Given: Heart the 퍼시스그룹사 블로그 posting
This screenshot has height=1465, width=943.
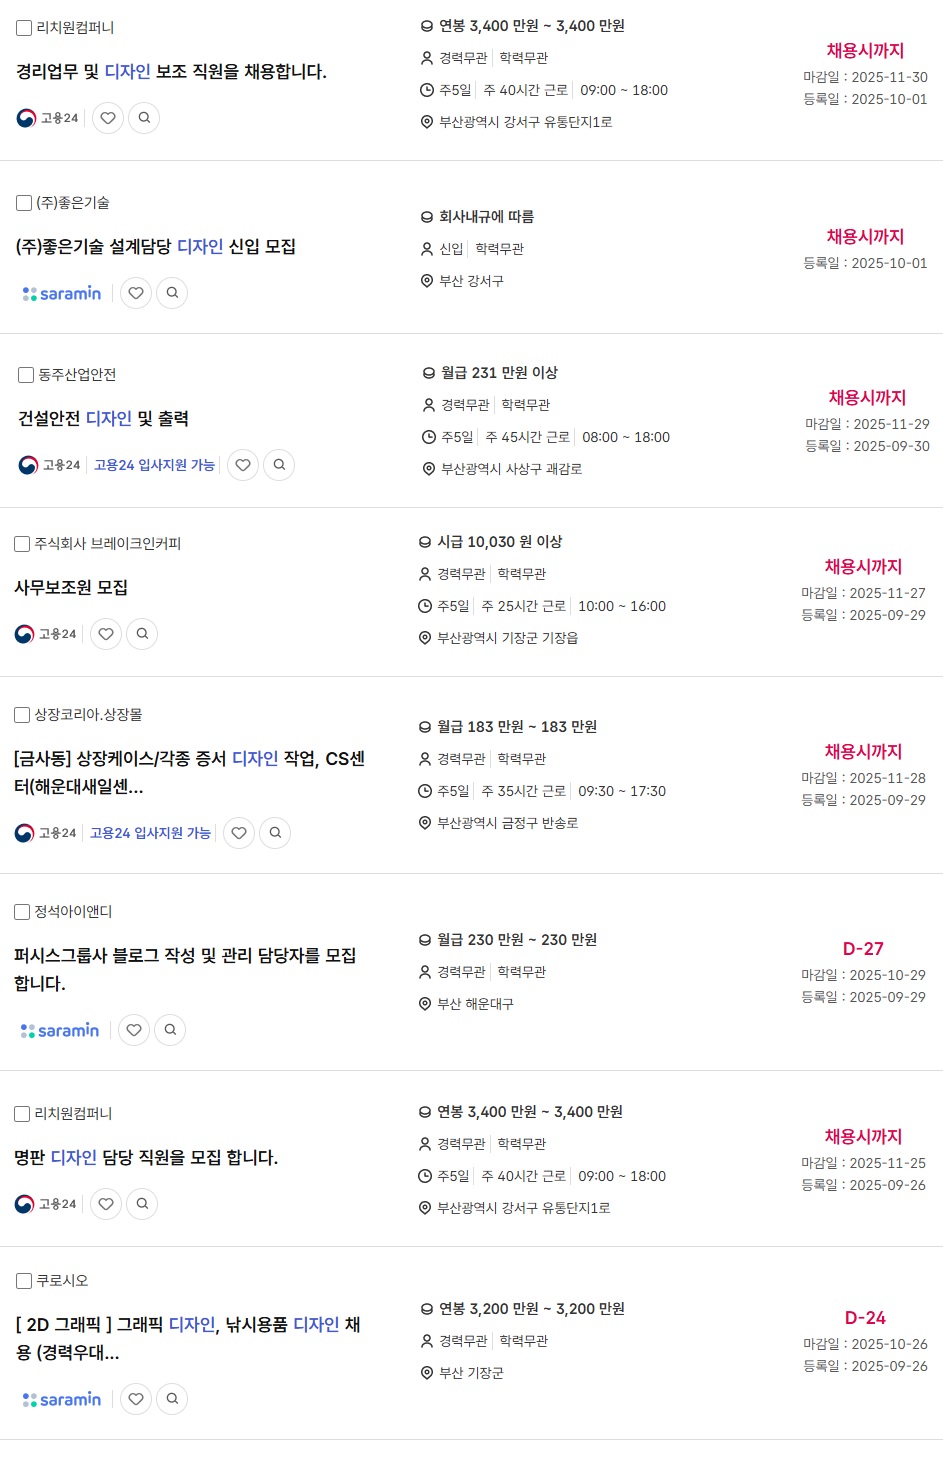Looking at the screenshot, I should tap(134, 1030).
